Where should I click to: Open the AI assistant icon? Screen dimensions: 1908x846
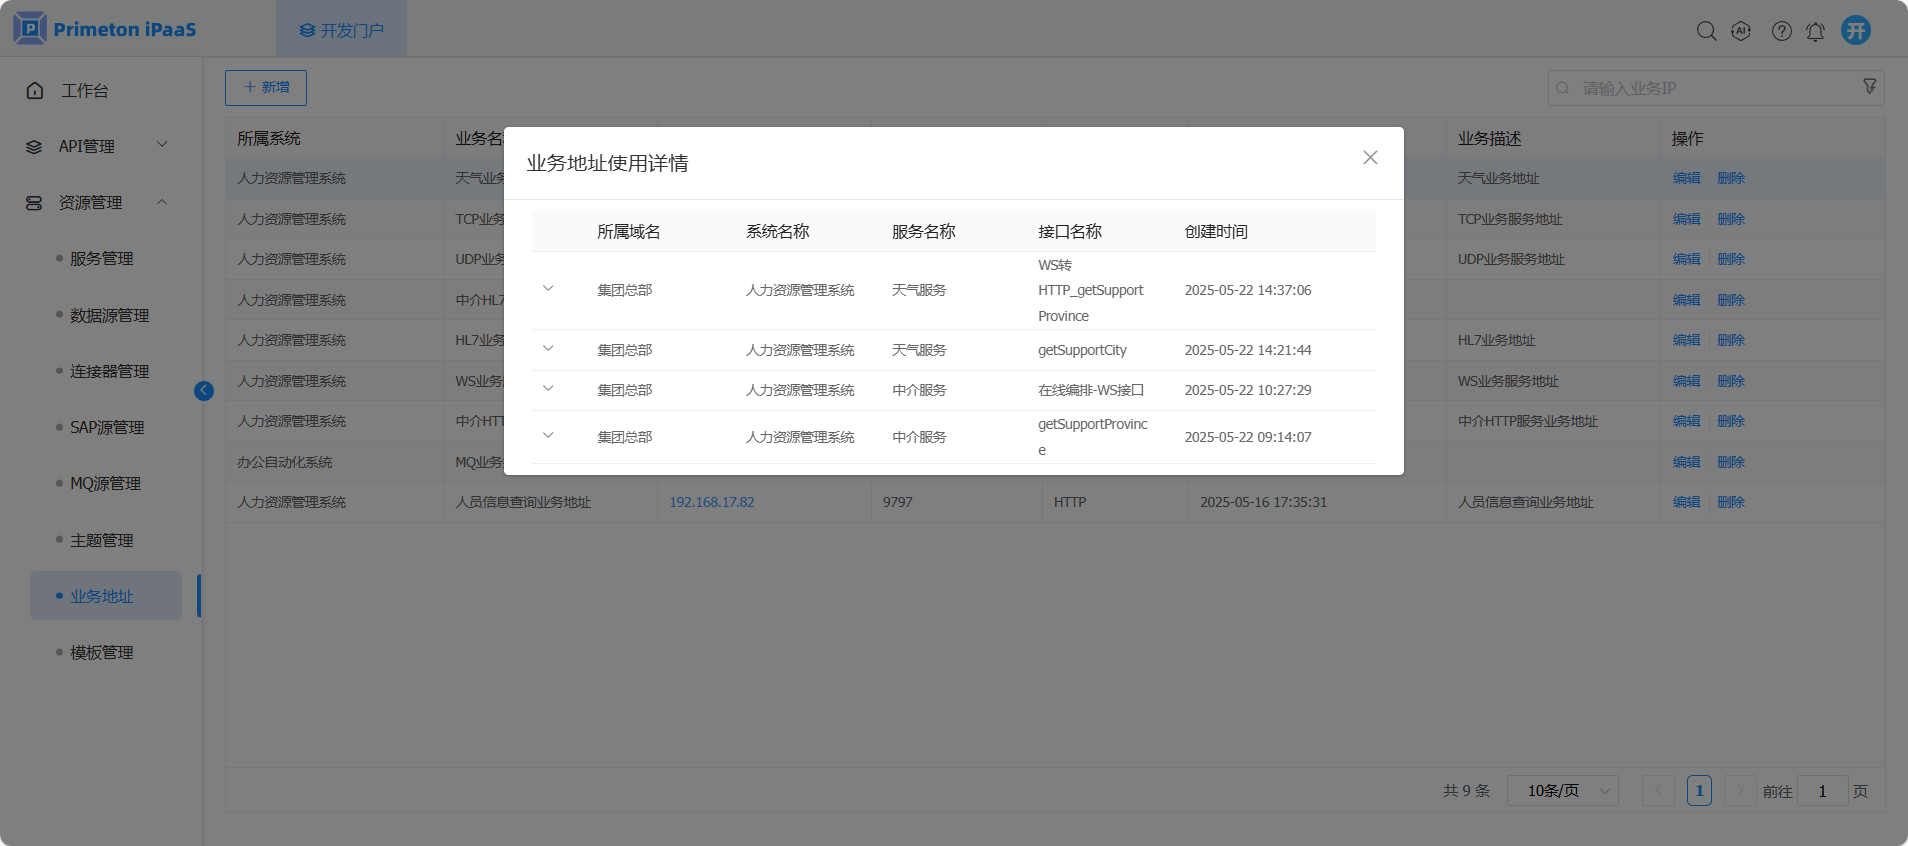click(1741, 31)
